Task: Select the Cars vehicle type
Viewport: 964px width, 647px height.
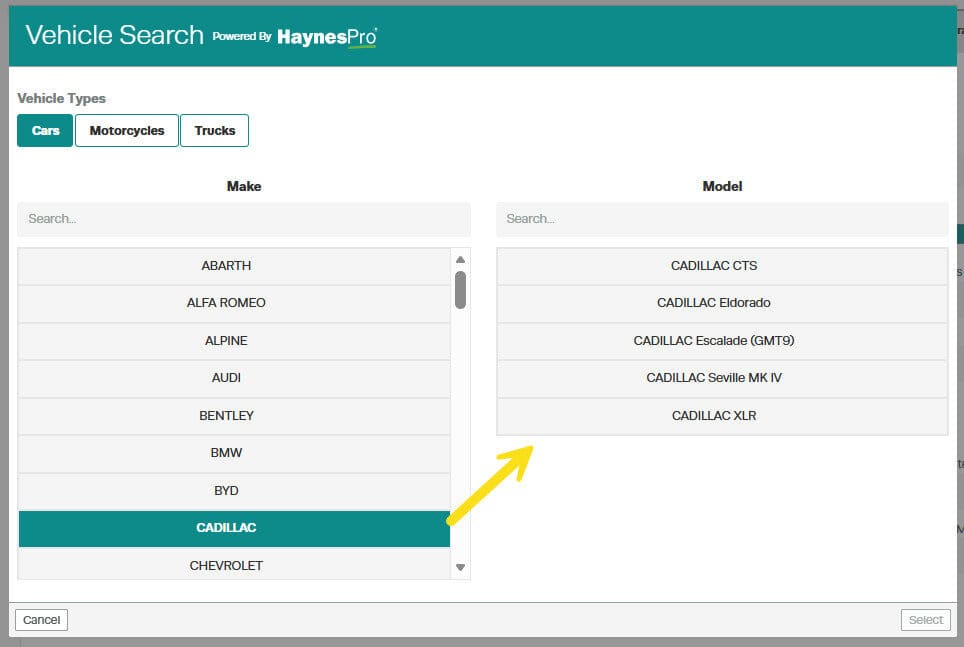Action: tap(45, 130)
